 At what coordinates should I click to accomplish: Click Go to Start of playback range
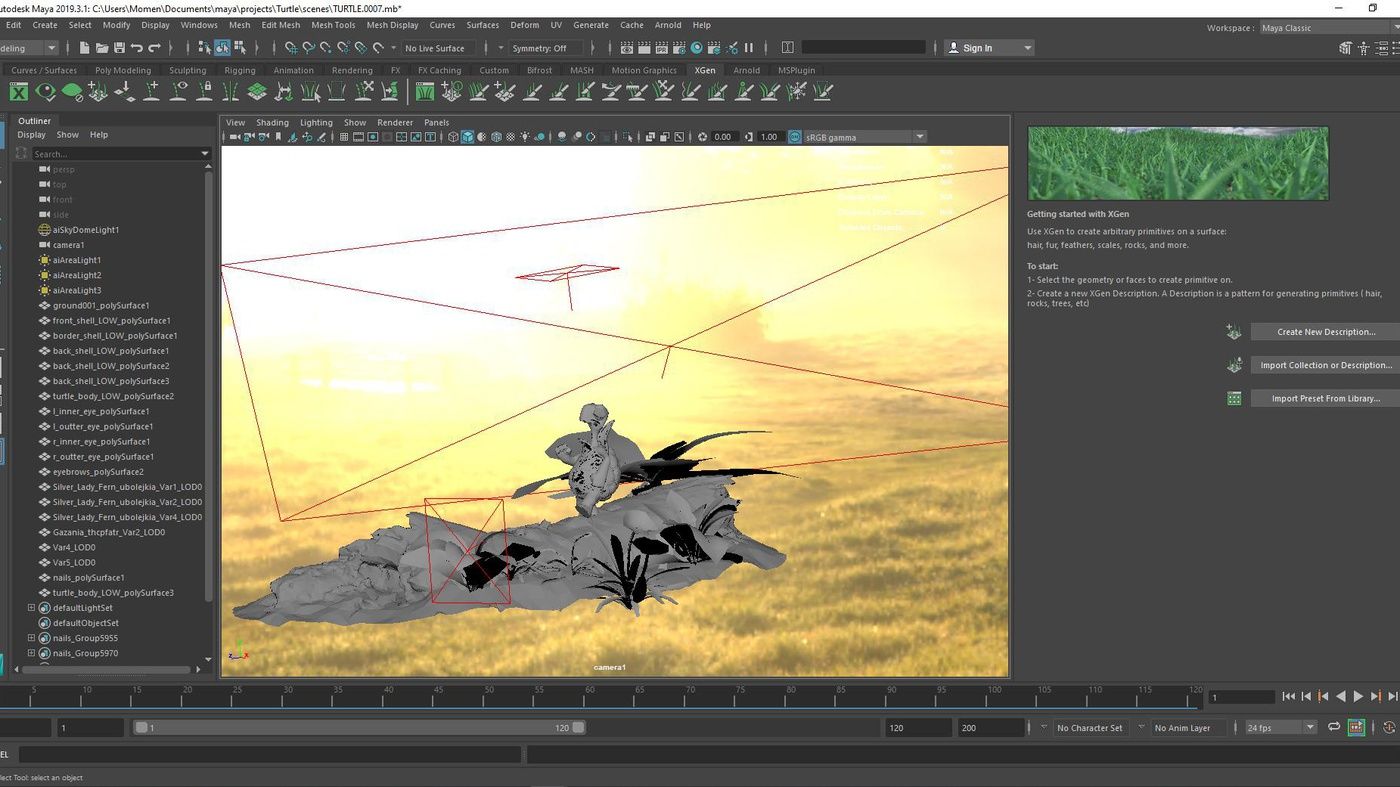tap(1288, 697)
